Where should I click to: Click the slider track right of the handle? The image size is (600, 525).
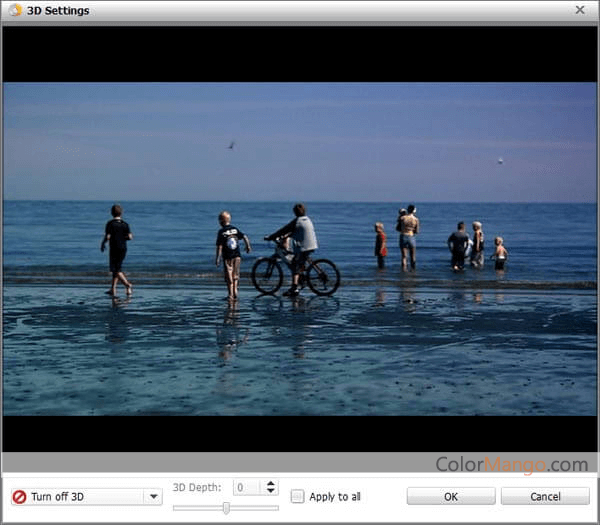(x=255, y=508)
